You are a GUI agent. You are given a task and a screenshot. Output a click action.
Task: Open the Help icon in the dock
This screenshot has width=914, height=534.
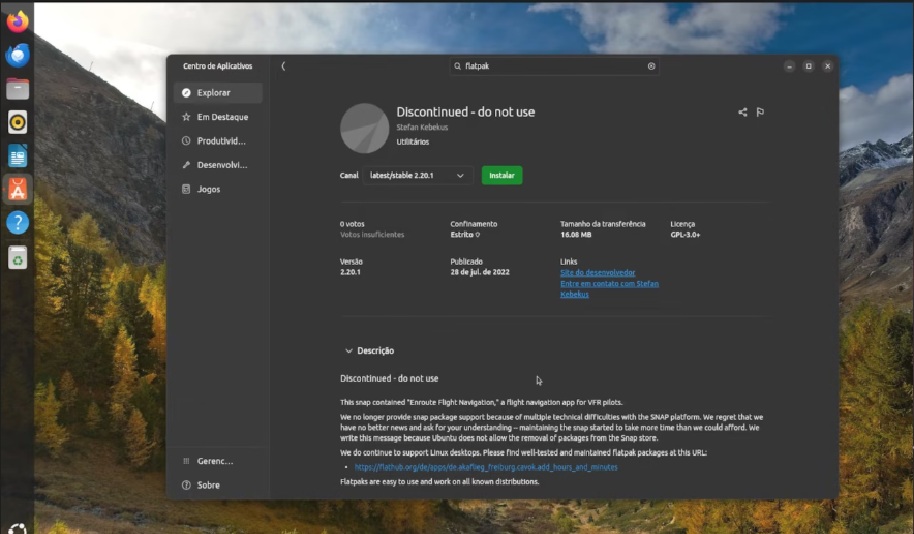[18, 223]
